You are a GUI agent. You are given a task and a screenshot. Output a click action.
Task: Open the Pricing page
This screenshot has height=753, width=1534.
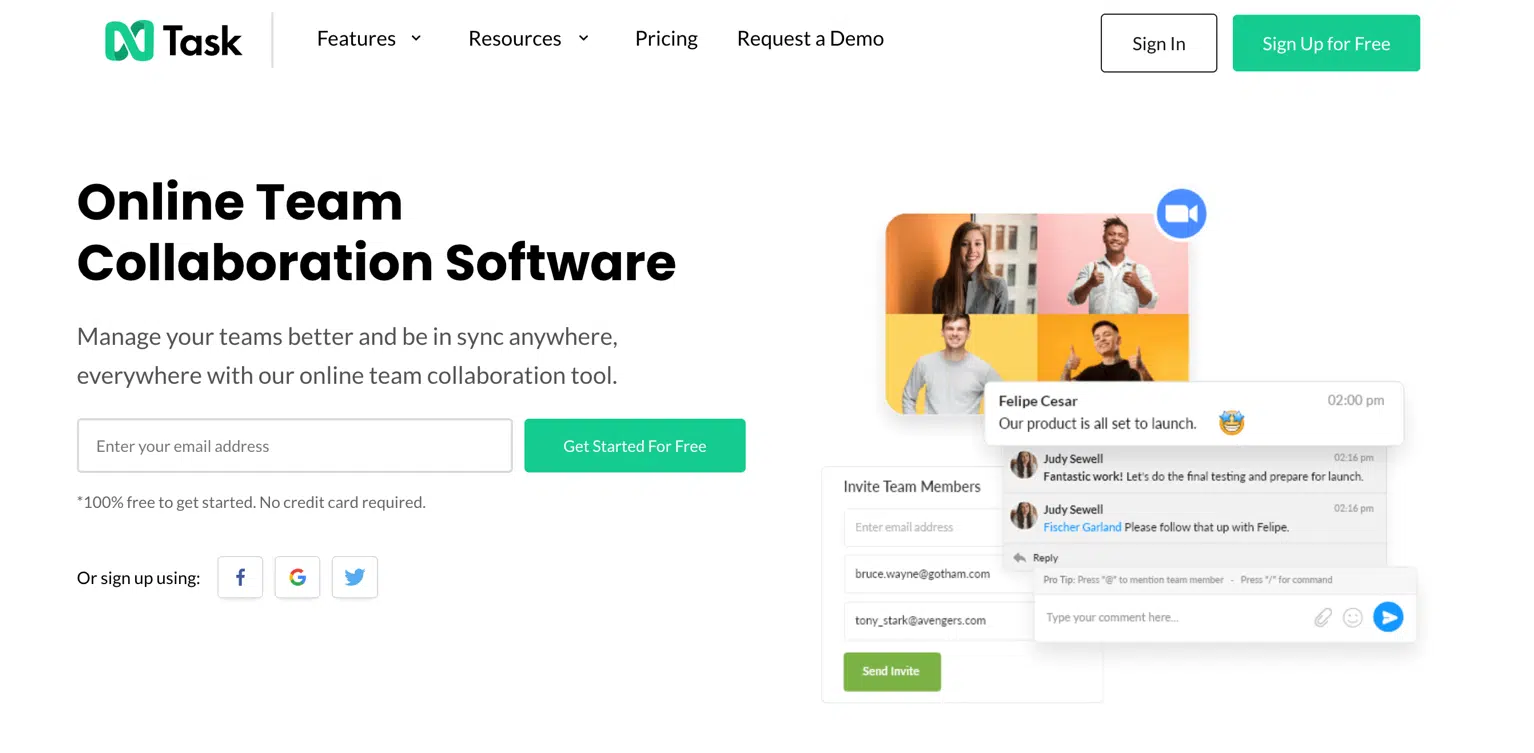[x=666, y=39]
